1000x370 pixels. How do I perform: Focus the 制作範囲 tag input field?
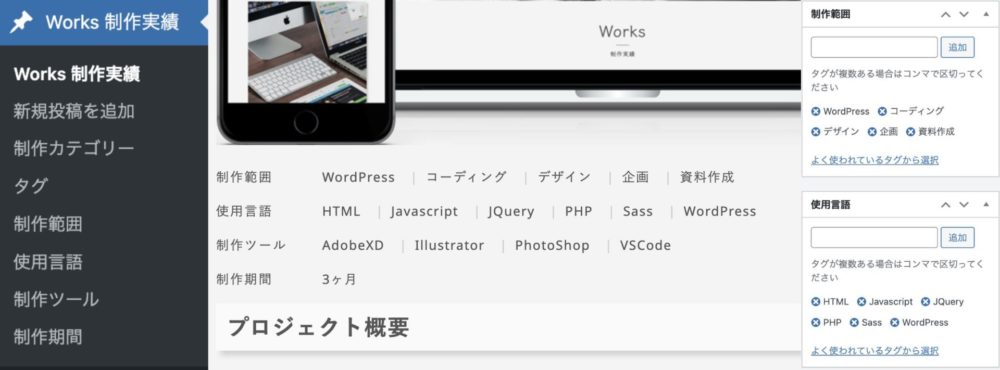pos(874,47)
